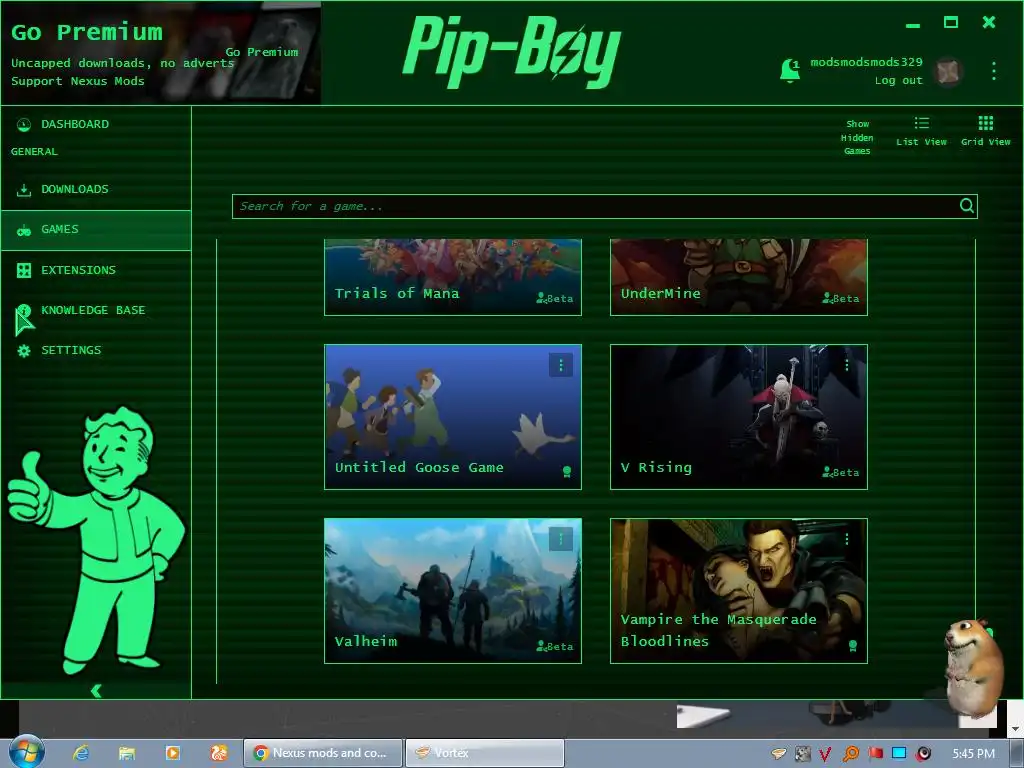Image resolution: width=1024 pixels, height=768 pixels.
Task: Launch Internet Explorer from taskbar
Action: (81, 753)
